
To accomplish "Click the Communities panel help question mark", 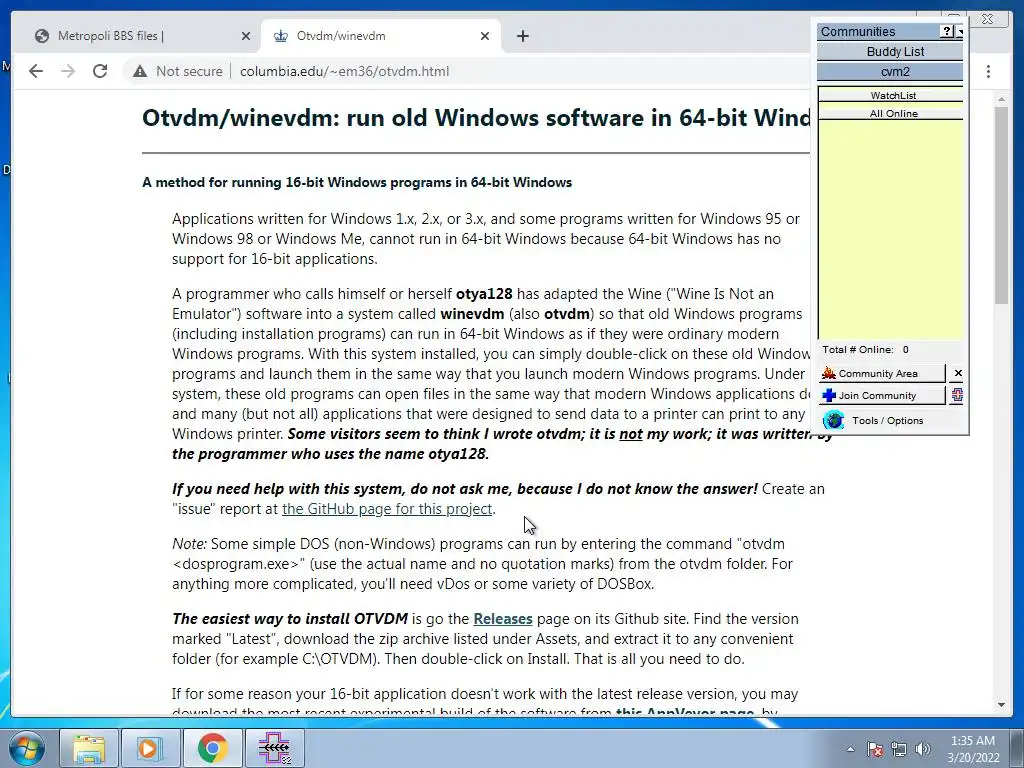I will pyautogui.click(x=947, y=31).
